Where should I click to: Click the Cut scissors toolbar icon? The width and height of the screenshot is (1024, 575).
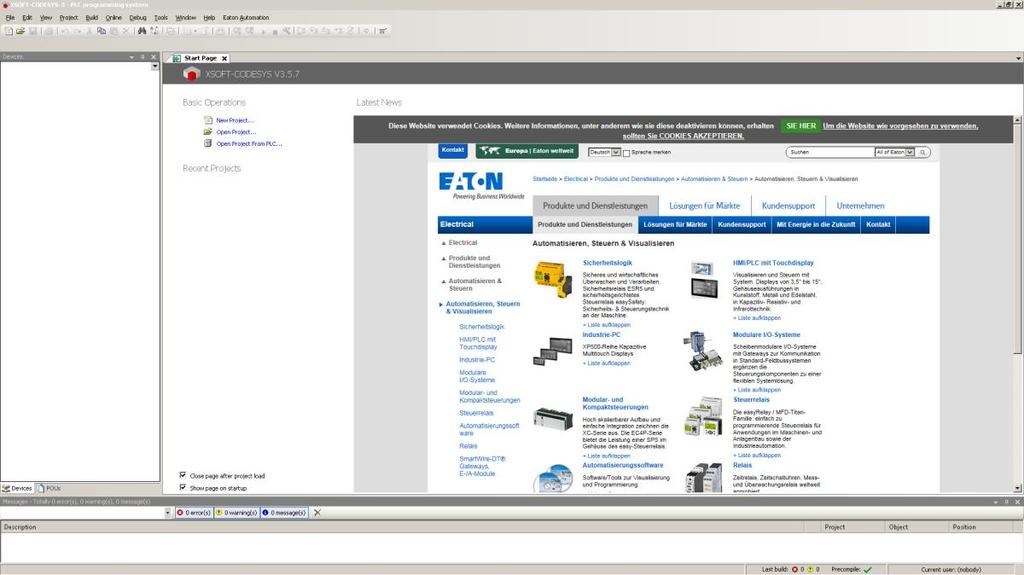click(89, 31)
